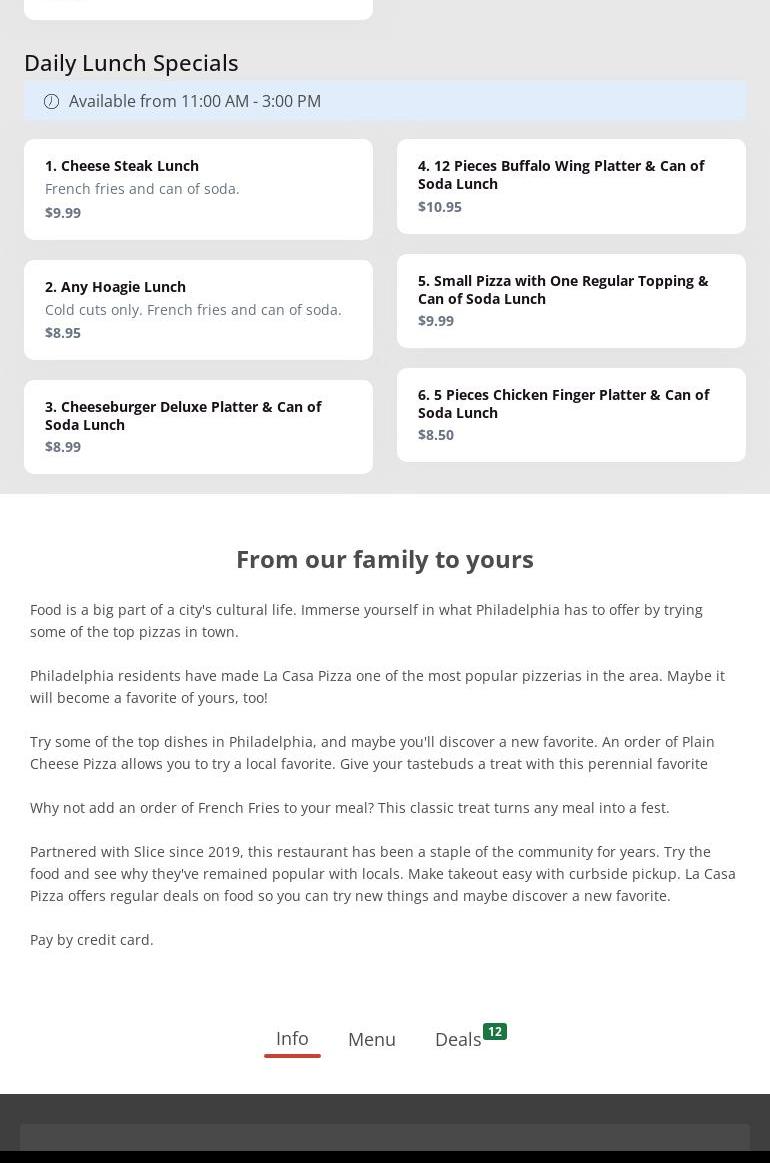
Task: Click the partially visible card at top
Action: pos(198,8)
